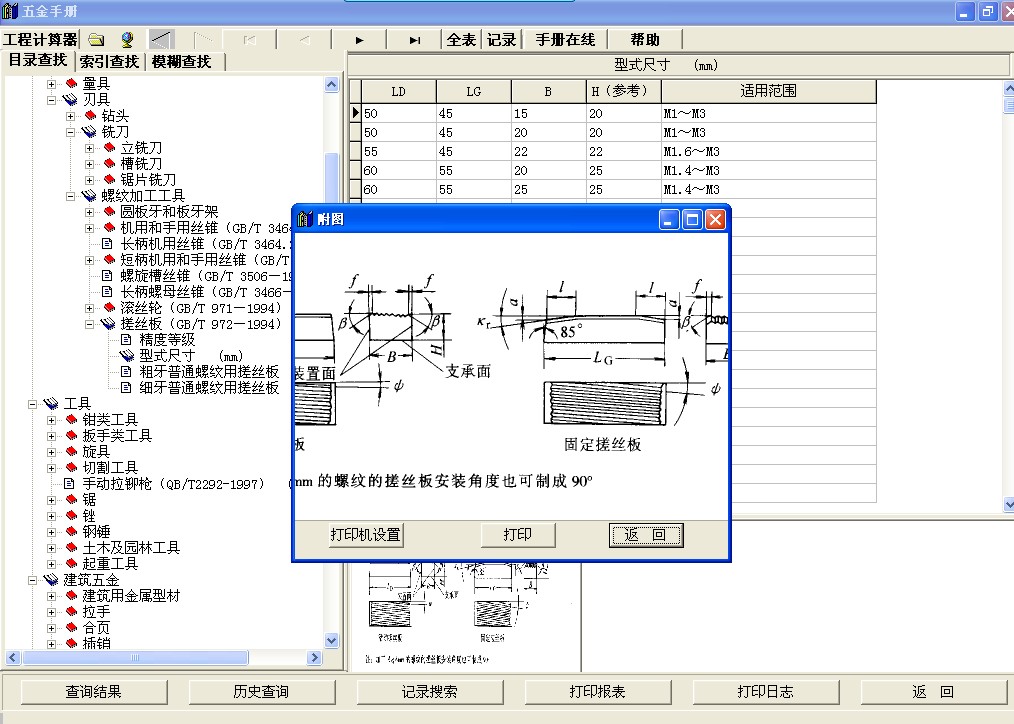The image size is (1014, 724).
Task: Open 工程计算器 from the toolbar
Action: (39, 40)
